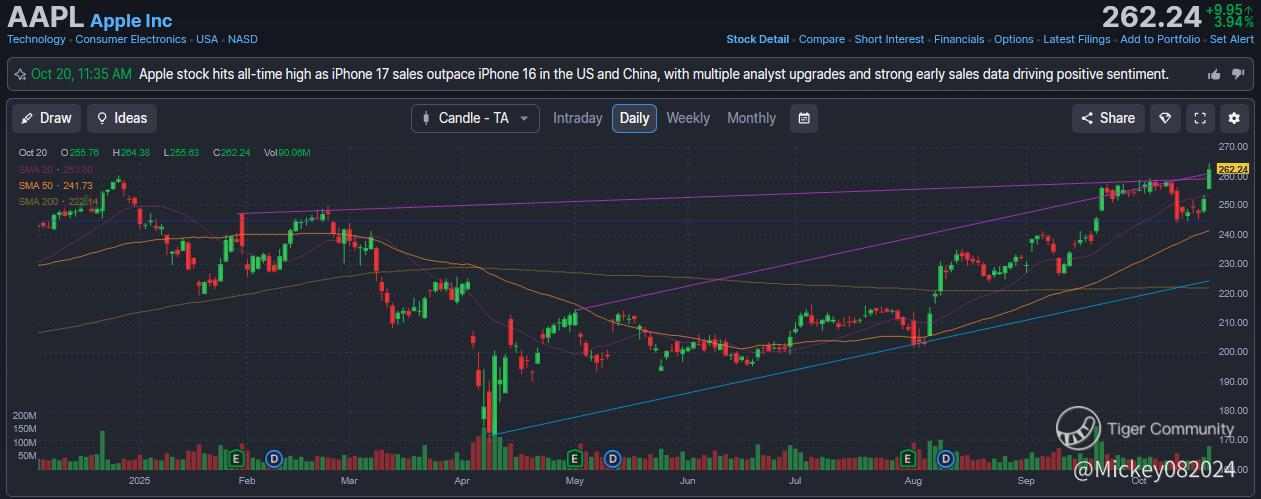Click the yellow 262.24 price axis label
Image resolution: width=1261 pixels, height=499 pixels.
tap(1235, 168)
